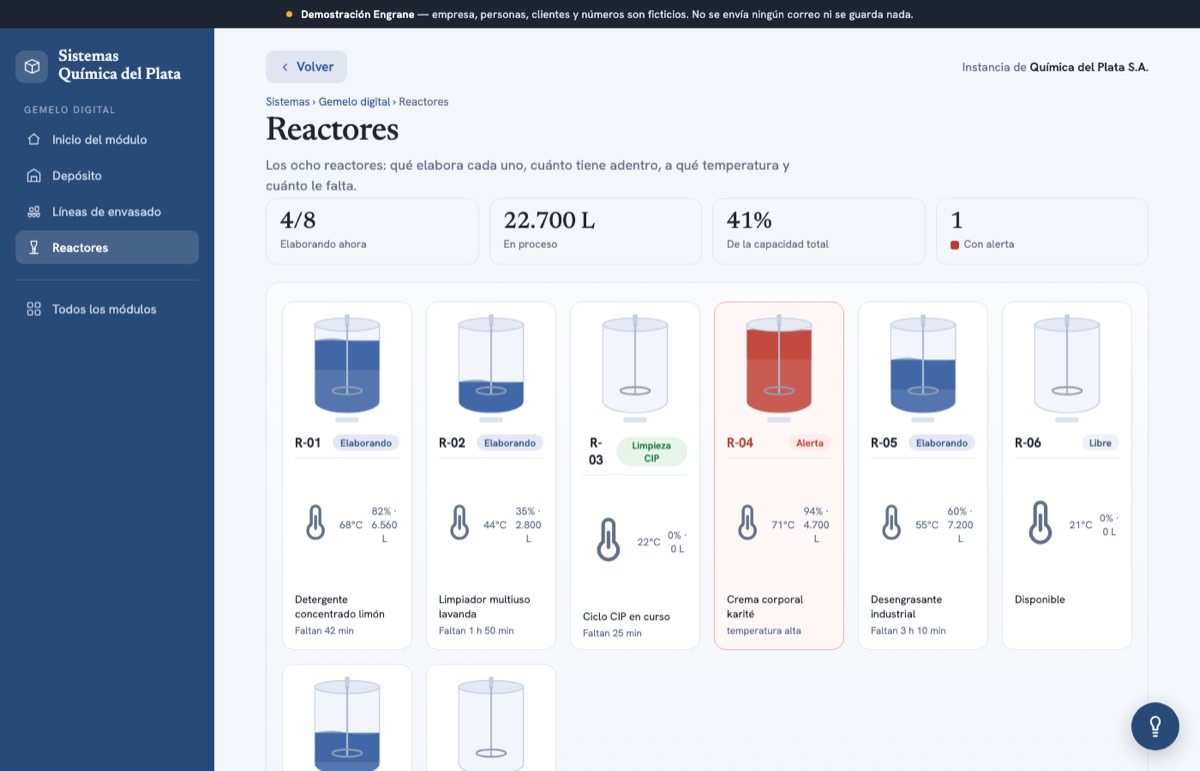
Task: Click the Con alerta summary card
Action: [1042, 231]
